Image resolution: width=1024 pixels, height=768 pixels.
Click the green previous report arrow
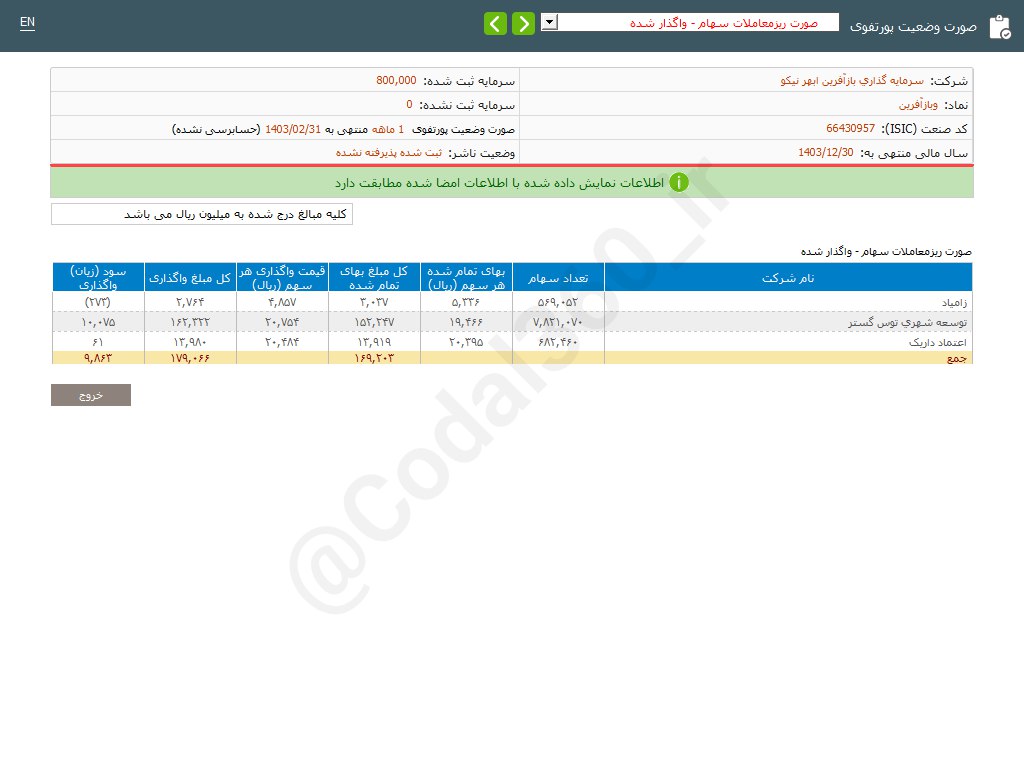(x=495, y=22)
